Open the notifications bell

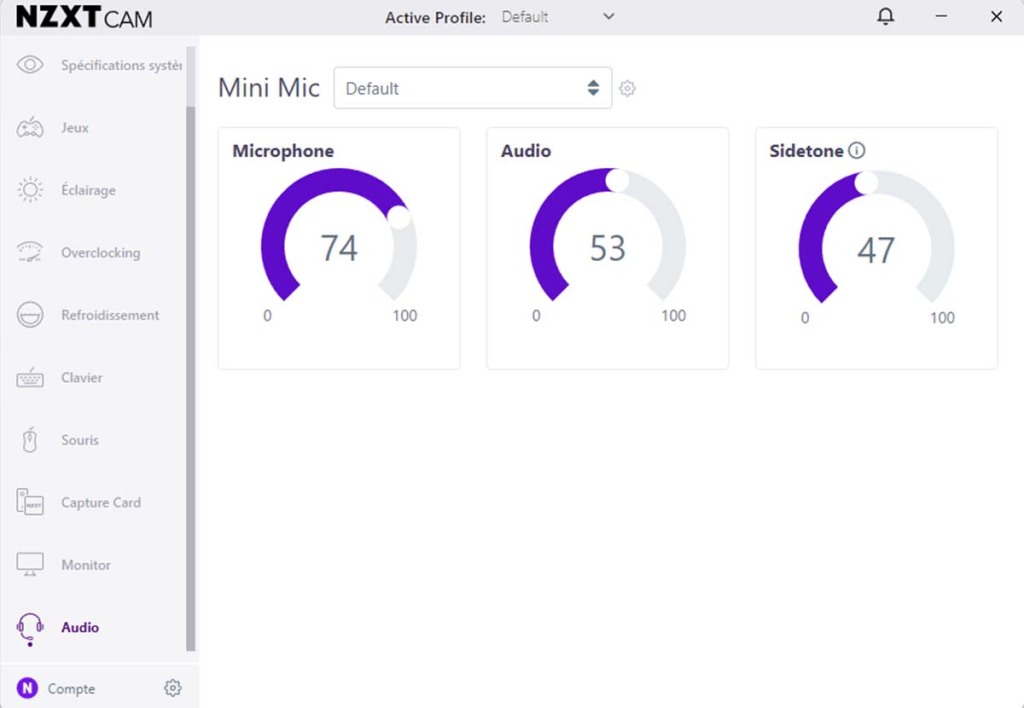pos(885,17)
